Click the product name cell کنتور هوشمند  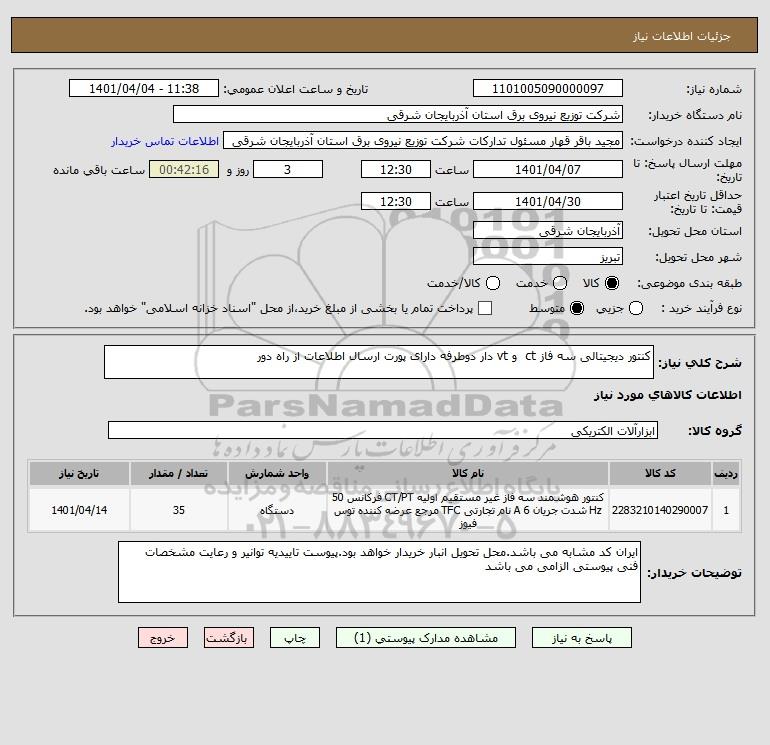tap(468, 510)
